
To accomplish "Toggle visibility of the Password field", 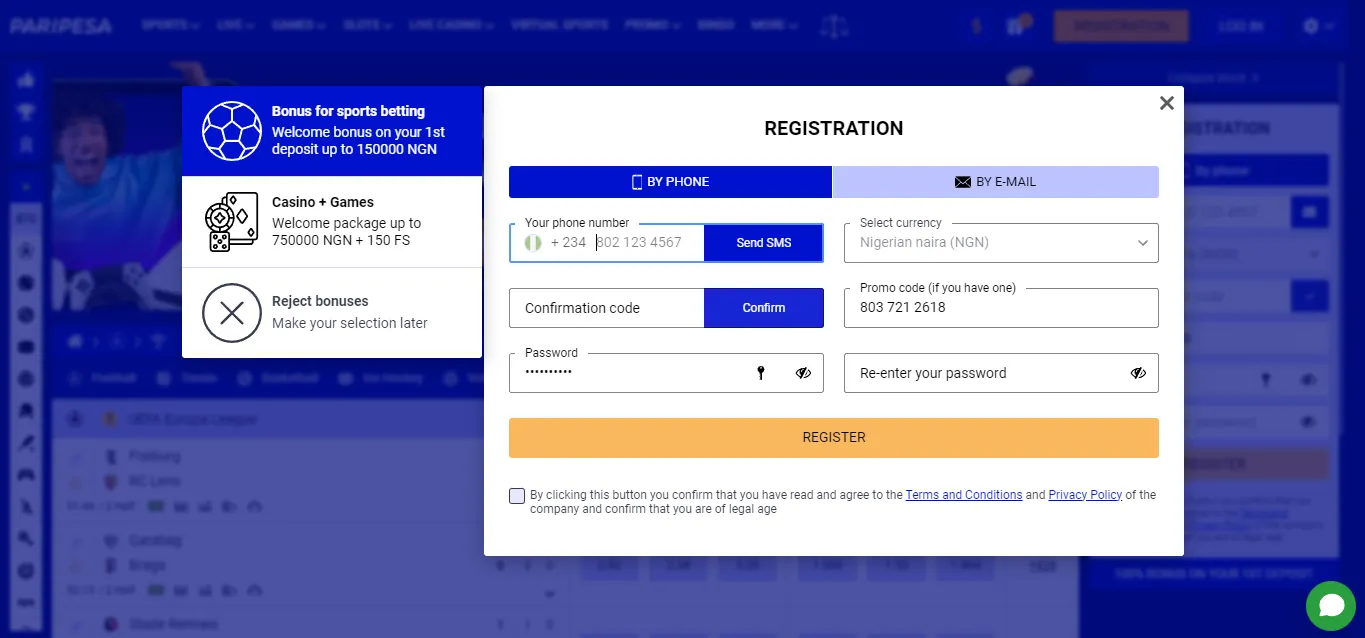I will tap(803, 372).
